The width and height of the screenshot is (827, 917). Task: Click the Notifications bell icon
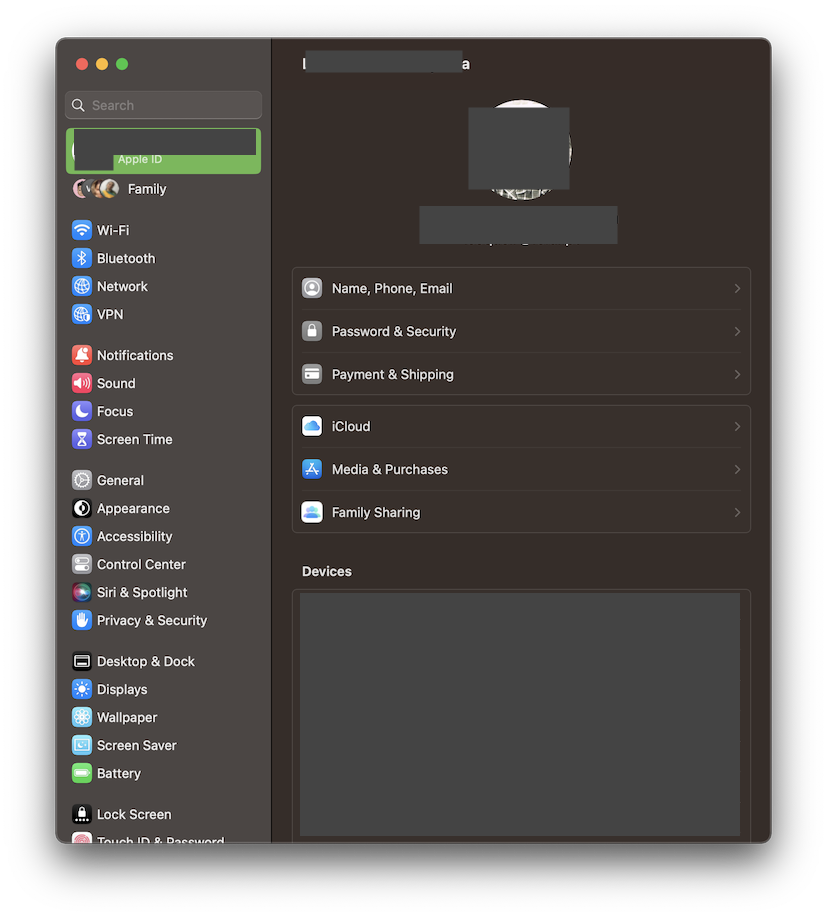click(82, 355)
